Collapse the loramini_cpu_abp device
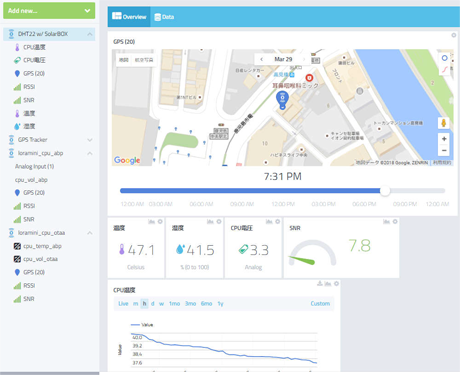 [x=90, y=153]
